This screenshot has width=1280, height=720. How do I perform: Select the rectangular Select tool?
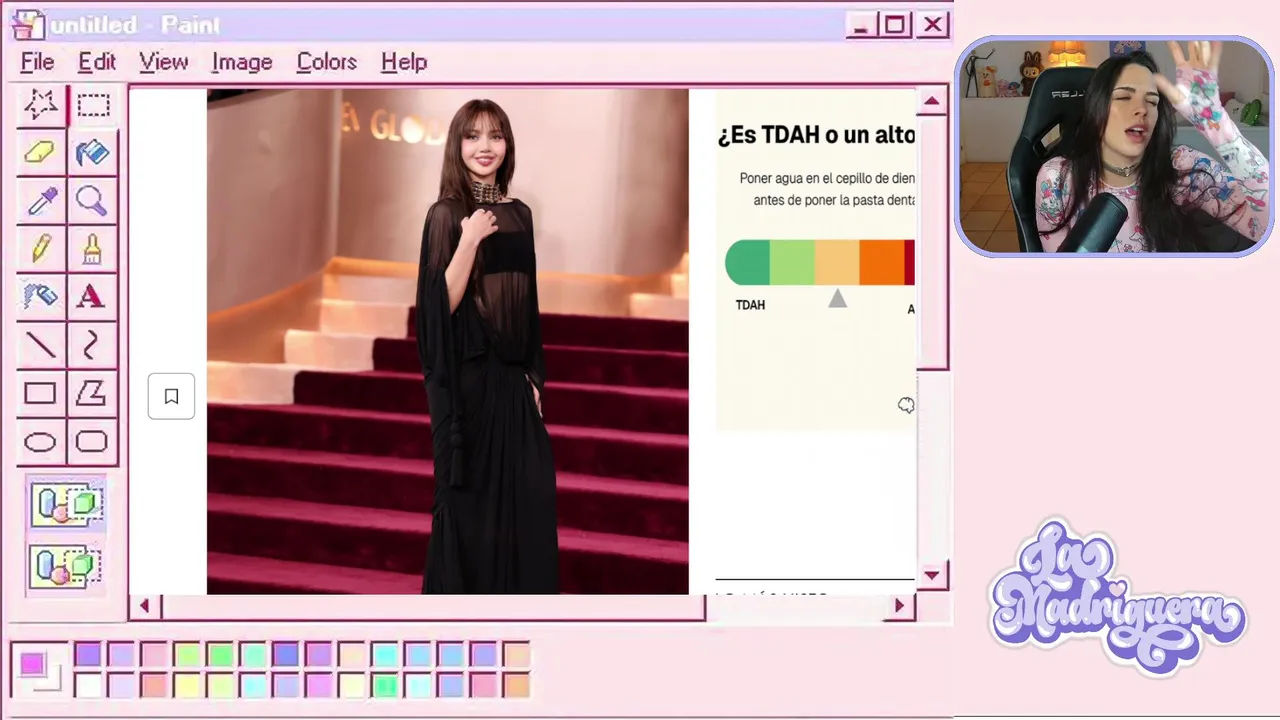[x=93, y=105]
